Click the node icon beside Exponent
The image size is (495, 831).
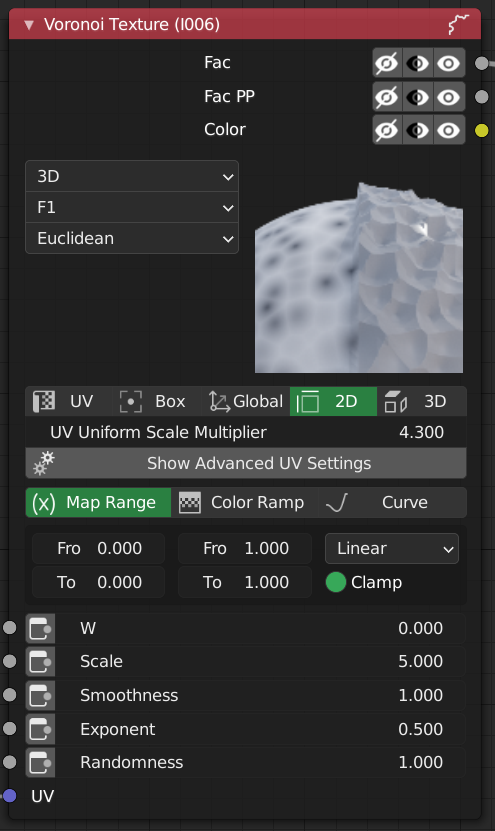(x=40, y=729)
